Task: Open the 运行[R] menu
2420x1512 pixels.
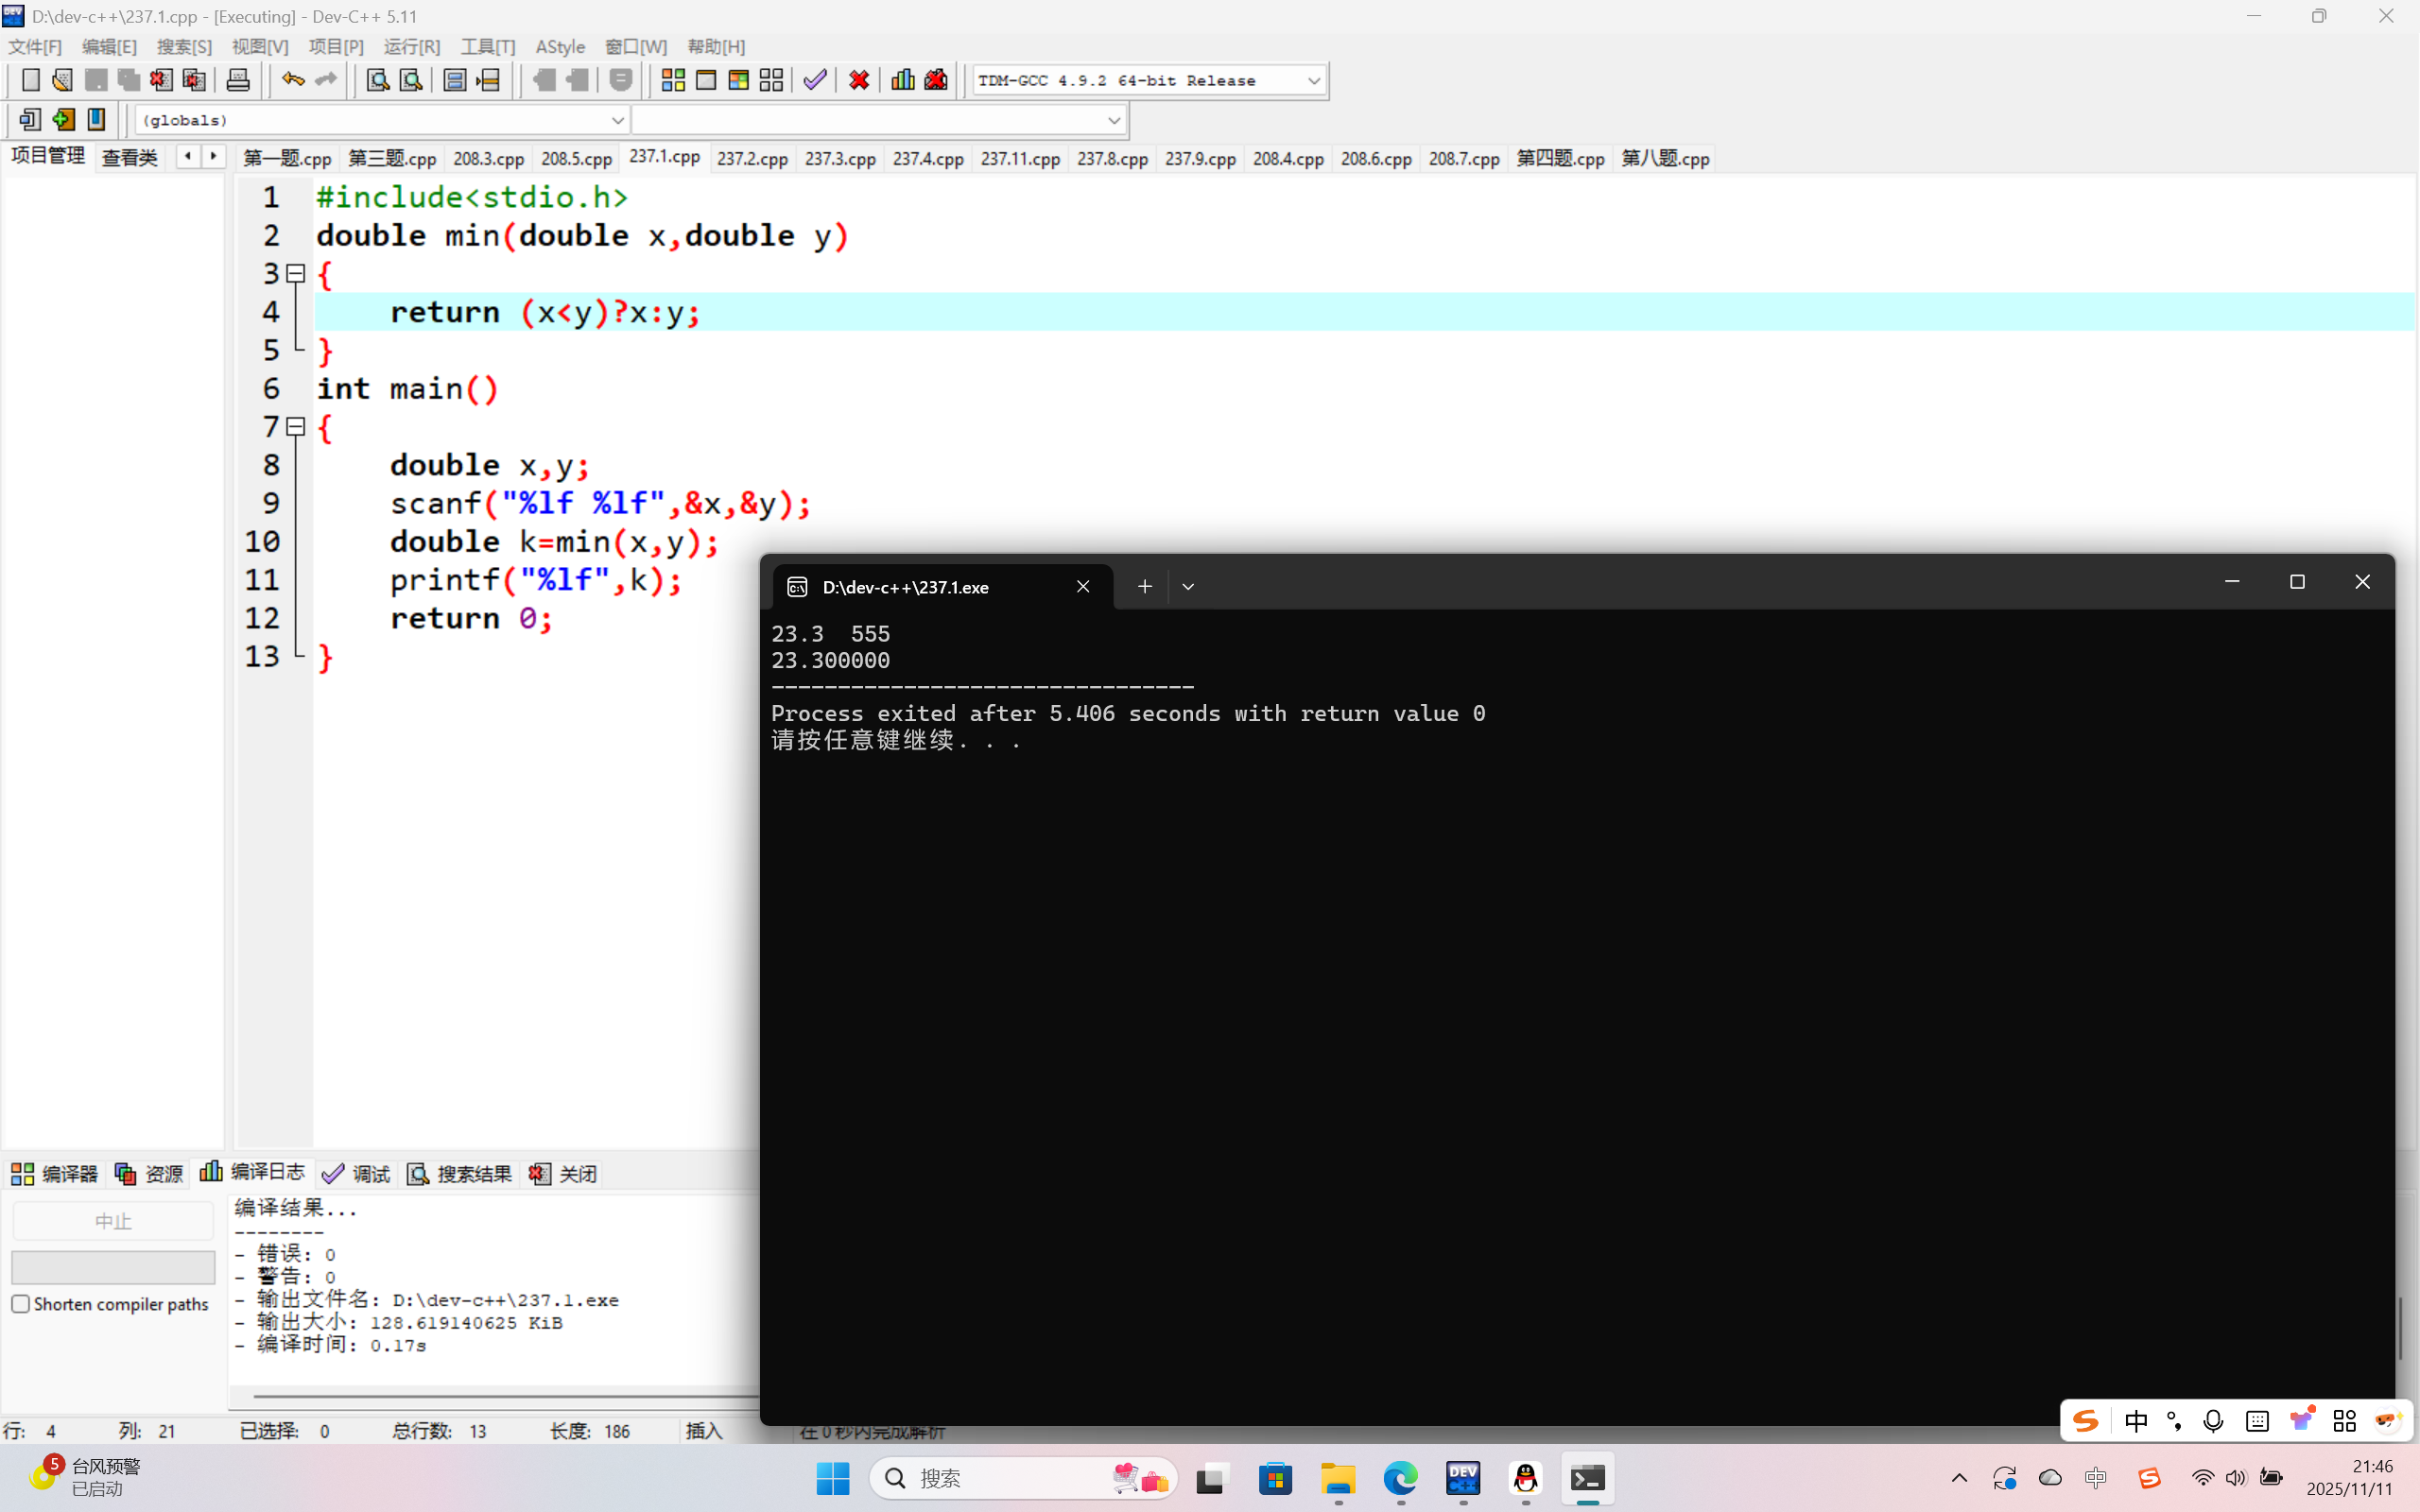Action: tap(411, 47)
